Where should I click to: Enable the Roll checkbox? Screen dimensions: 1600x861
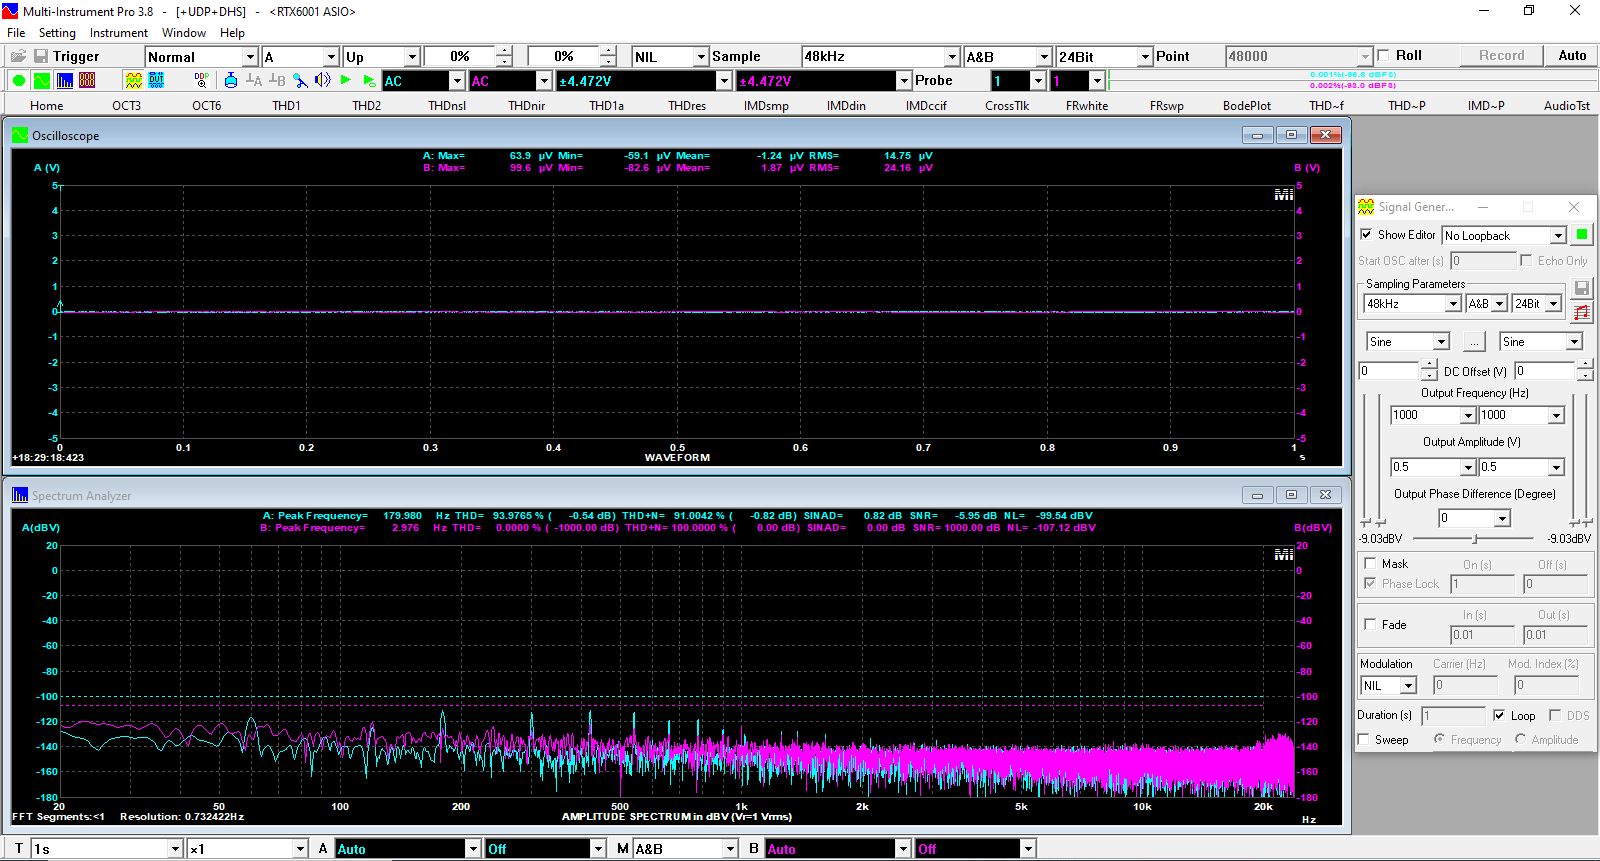[1383, 56]
